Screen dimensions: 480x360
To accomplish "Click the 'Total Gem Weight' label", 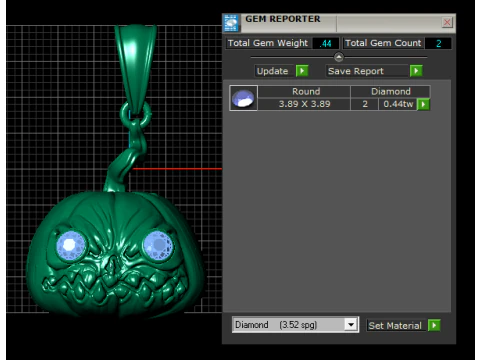I will tap(268, 43).
